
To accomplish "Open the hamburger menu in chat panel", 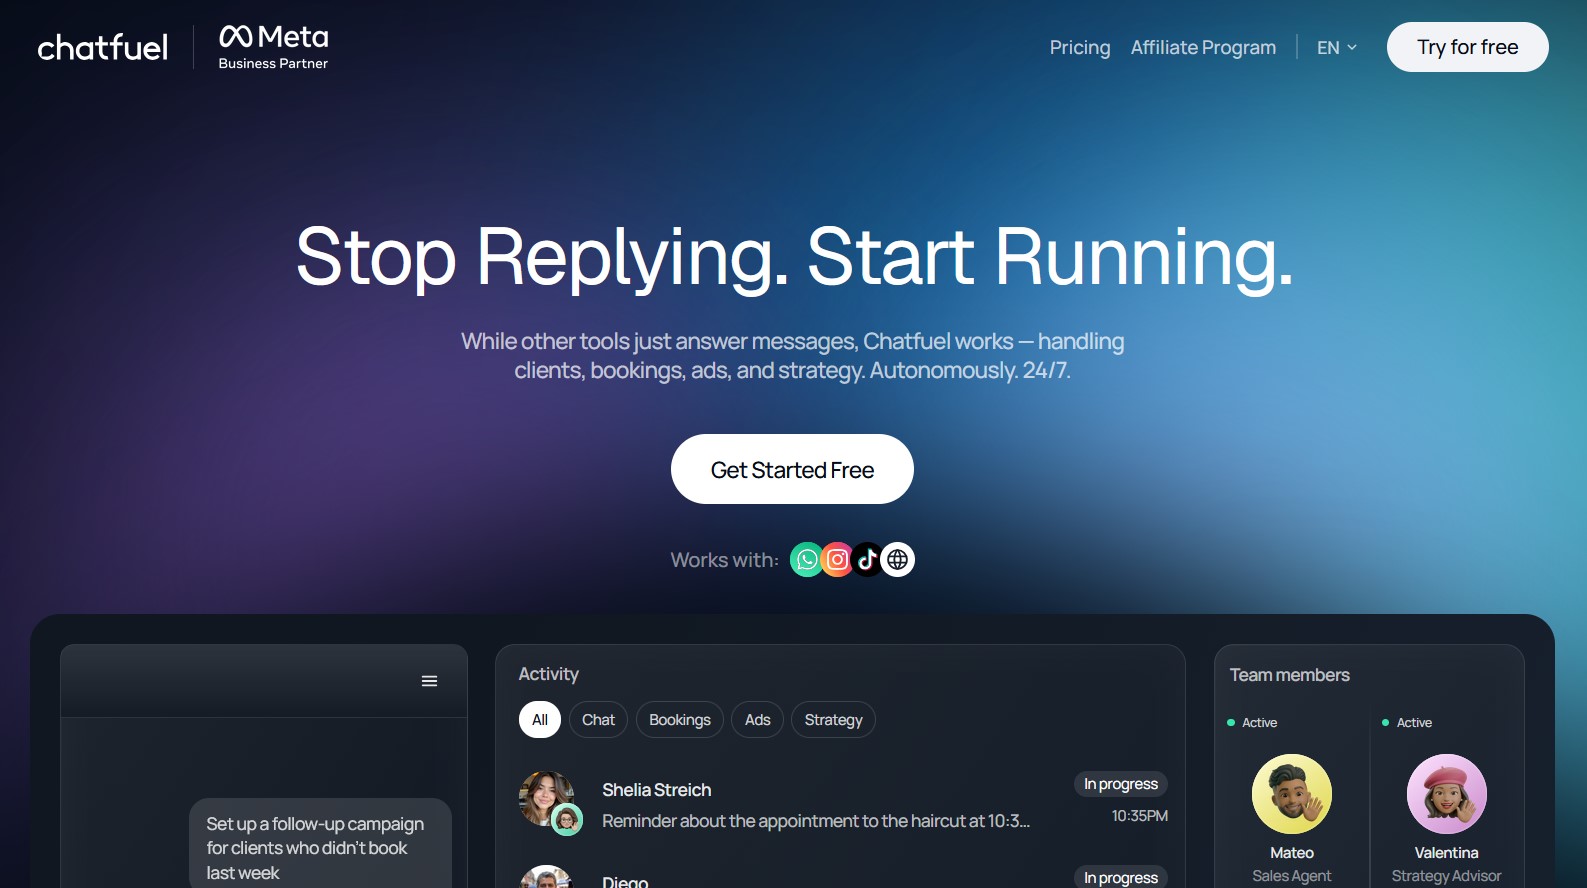I will click(x=429, y=681).
